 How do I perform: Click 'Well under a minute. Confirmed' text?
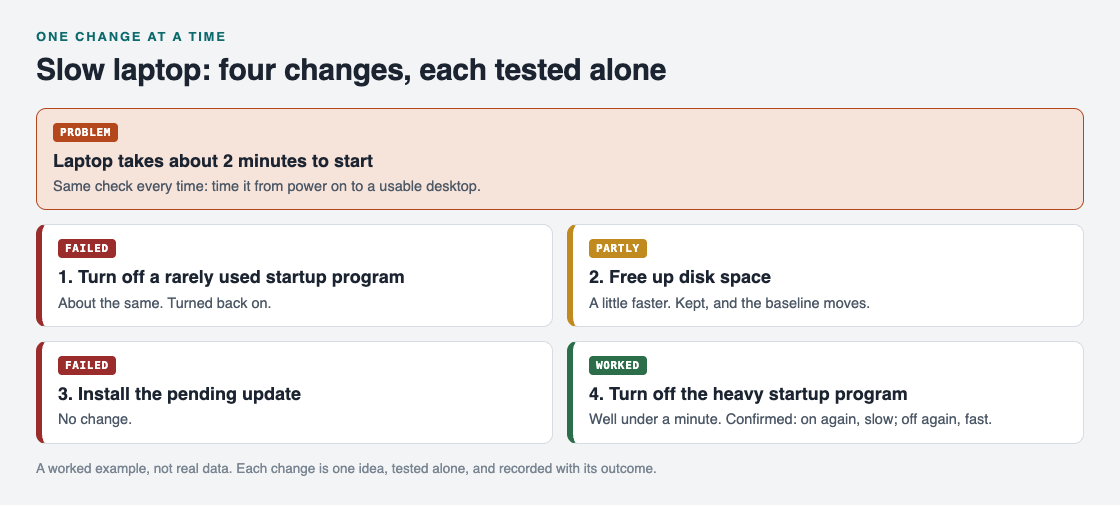pos(791,419)
